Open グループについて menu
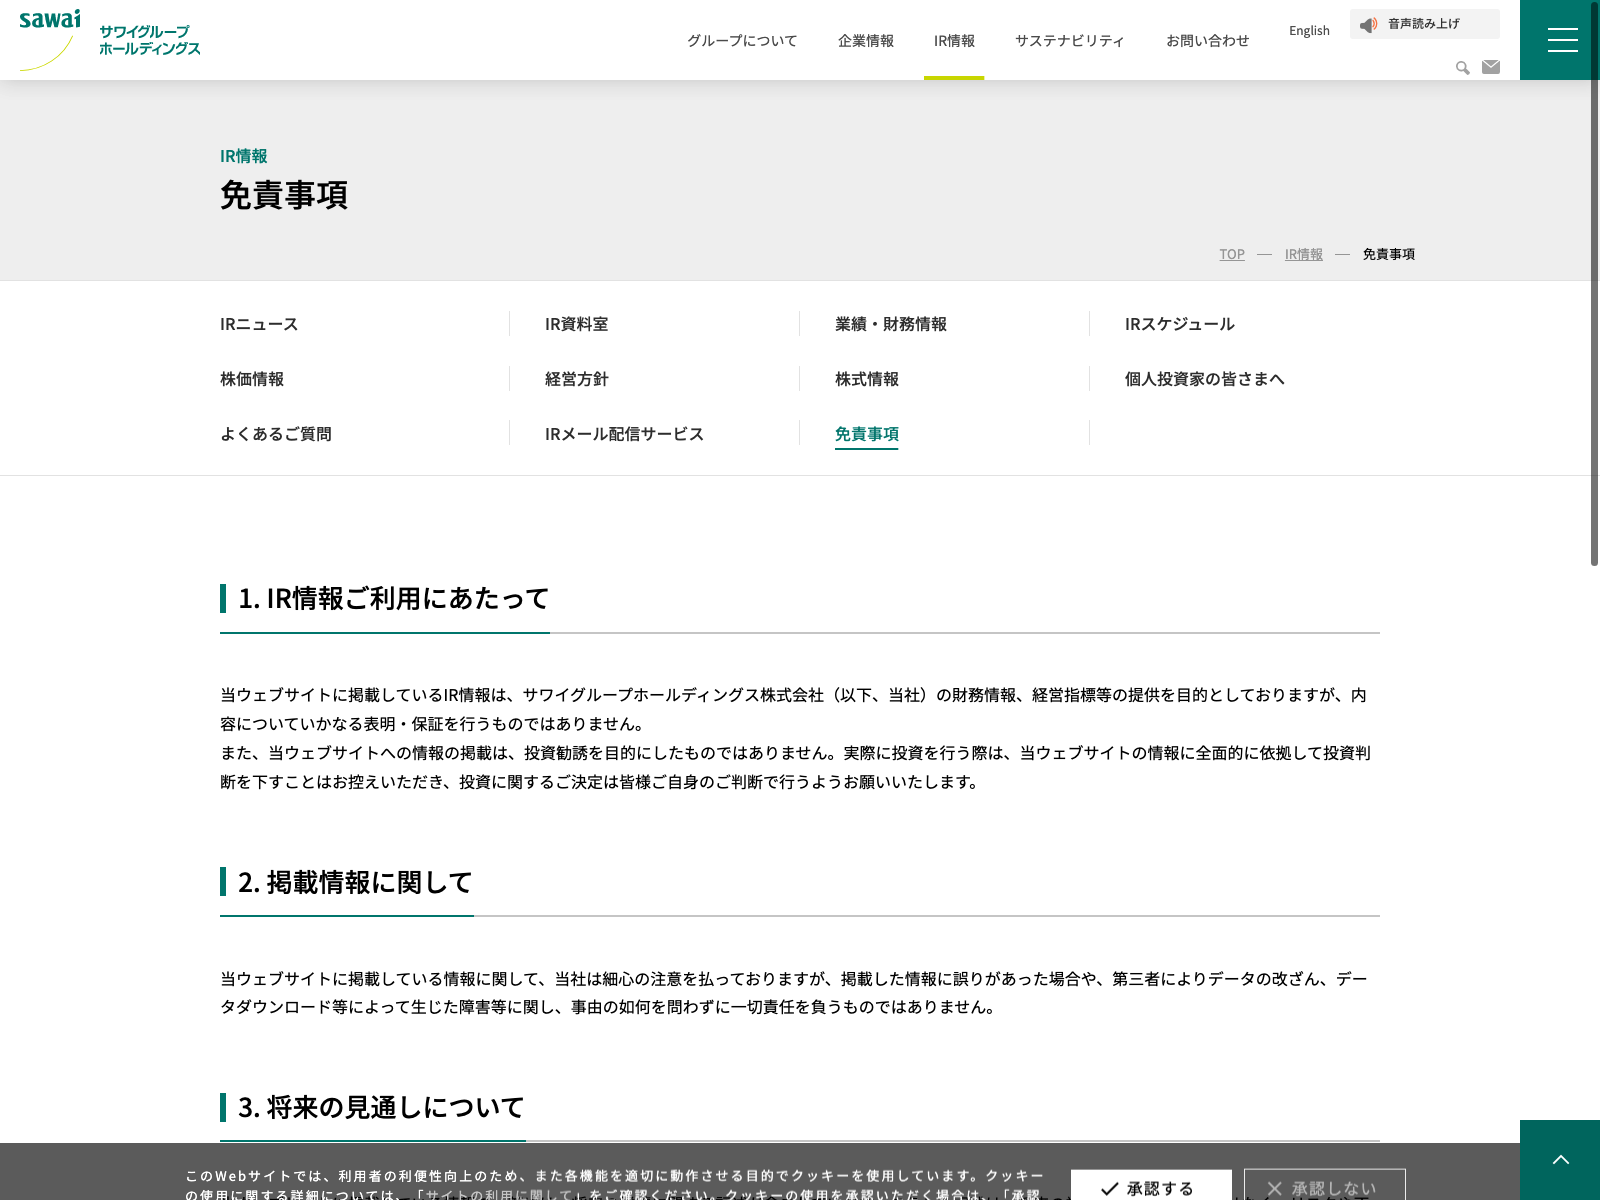 click(742, 41)
